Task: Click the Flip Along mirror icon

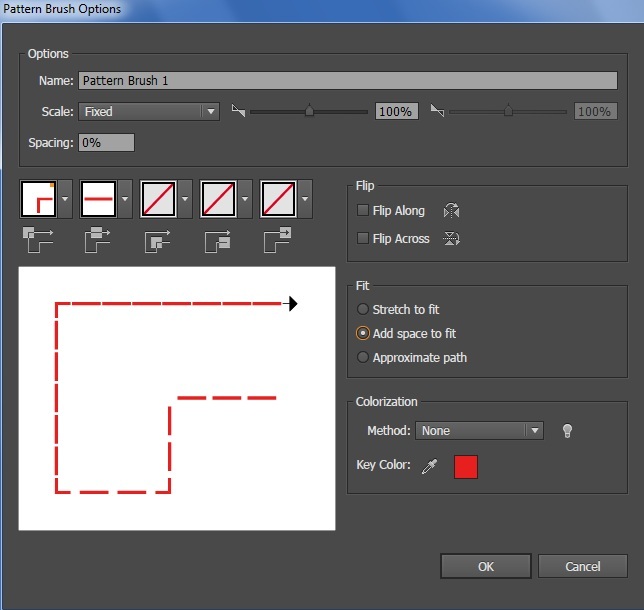Action: click(451, 211)
